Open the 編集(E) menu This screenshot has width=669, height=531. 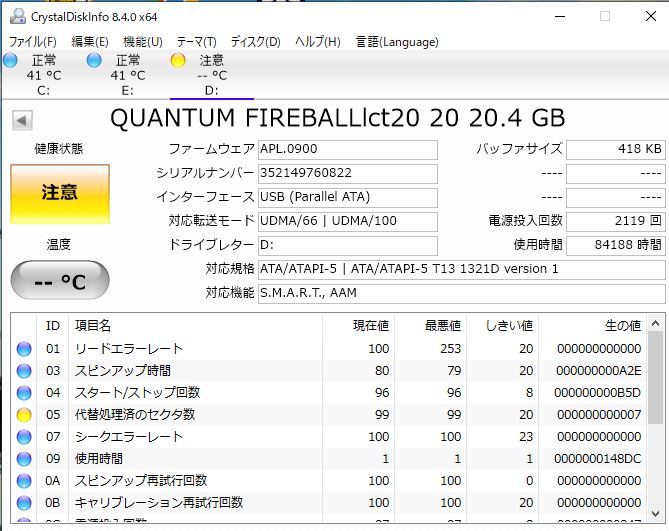coord(90,42)
